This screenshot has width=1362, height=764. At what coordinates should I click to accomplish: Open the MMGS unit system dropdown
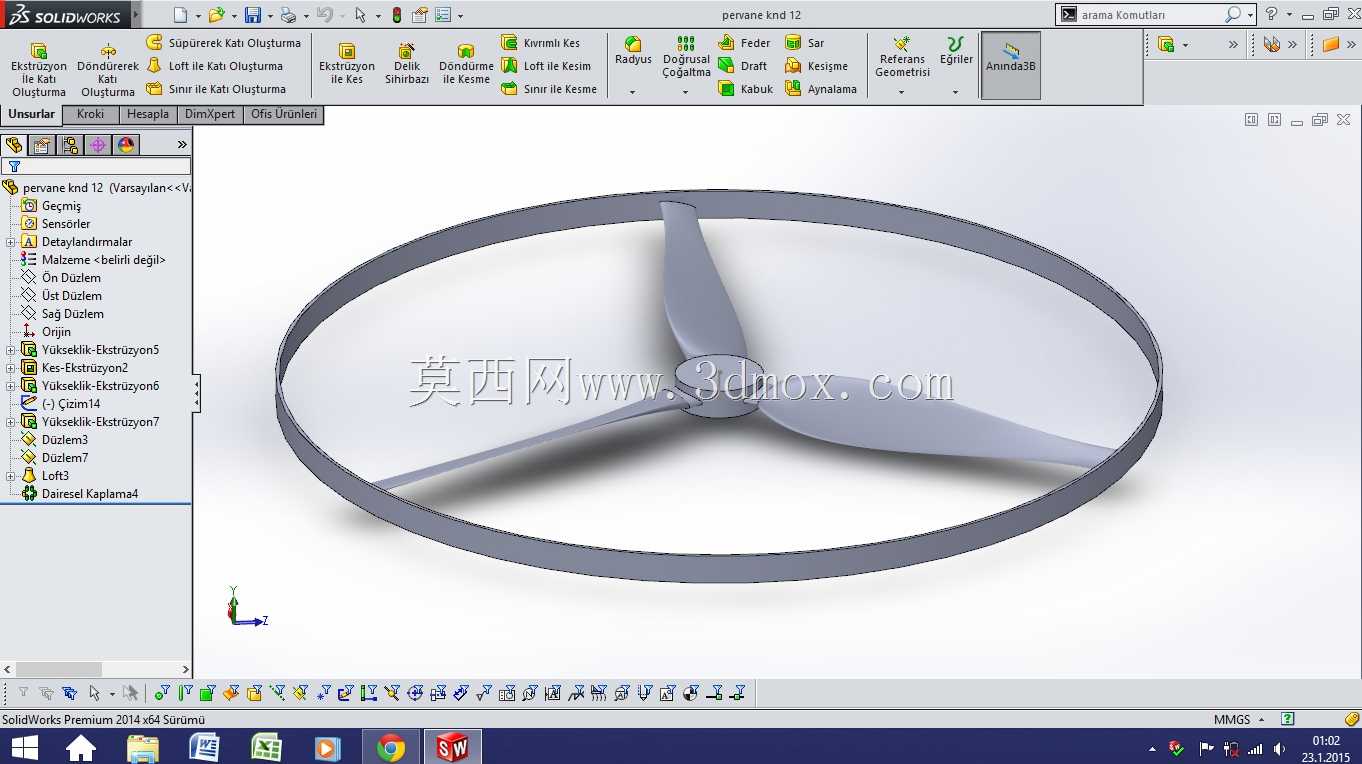pos(1262,720)
